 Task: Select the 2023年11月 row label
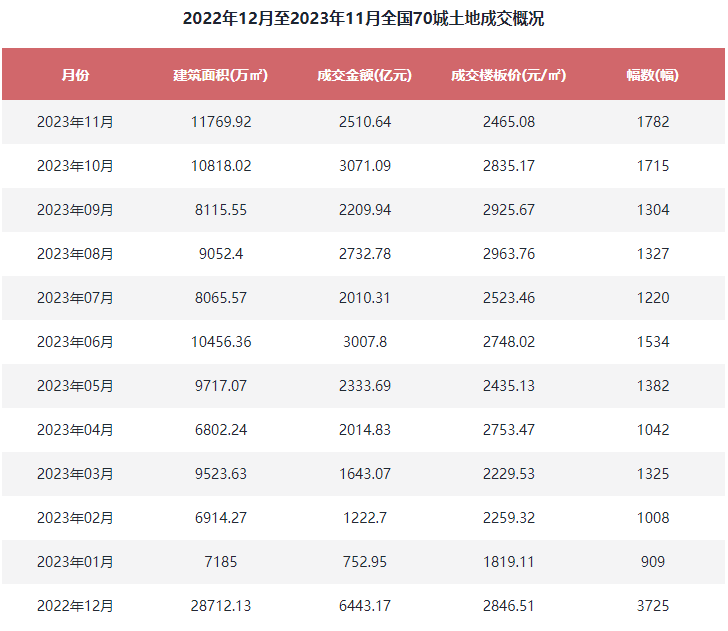[75, 122]
